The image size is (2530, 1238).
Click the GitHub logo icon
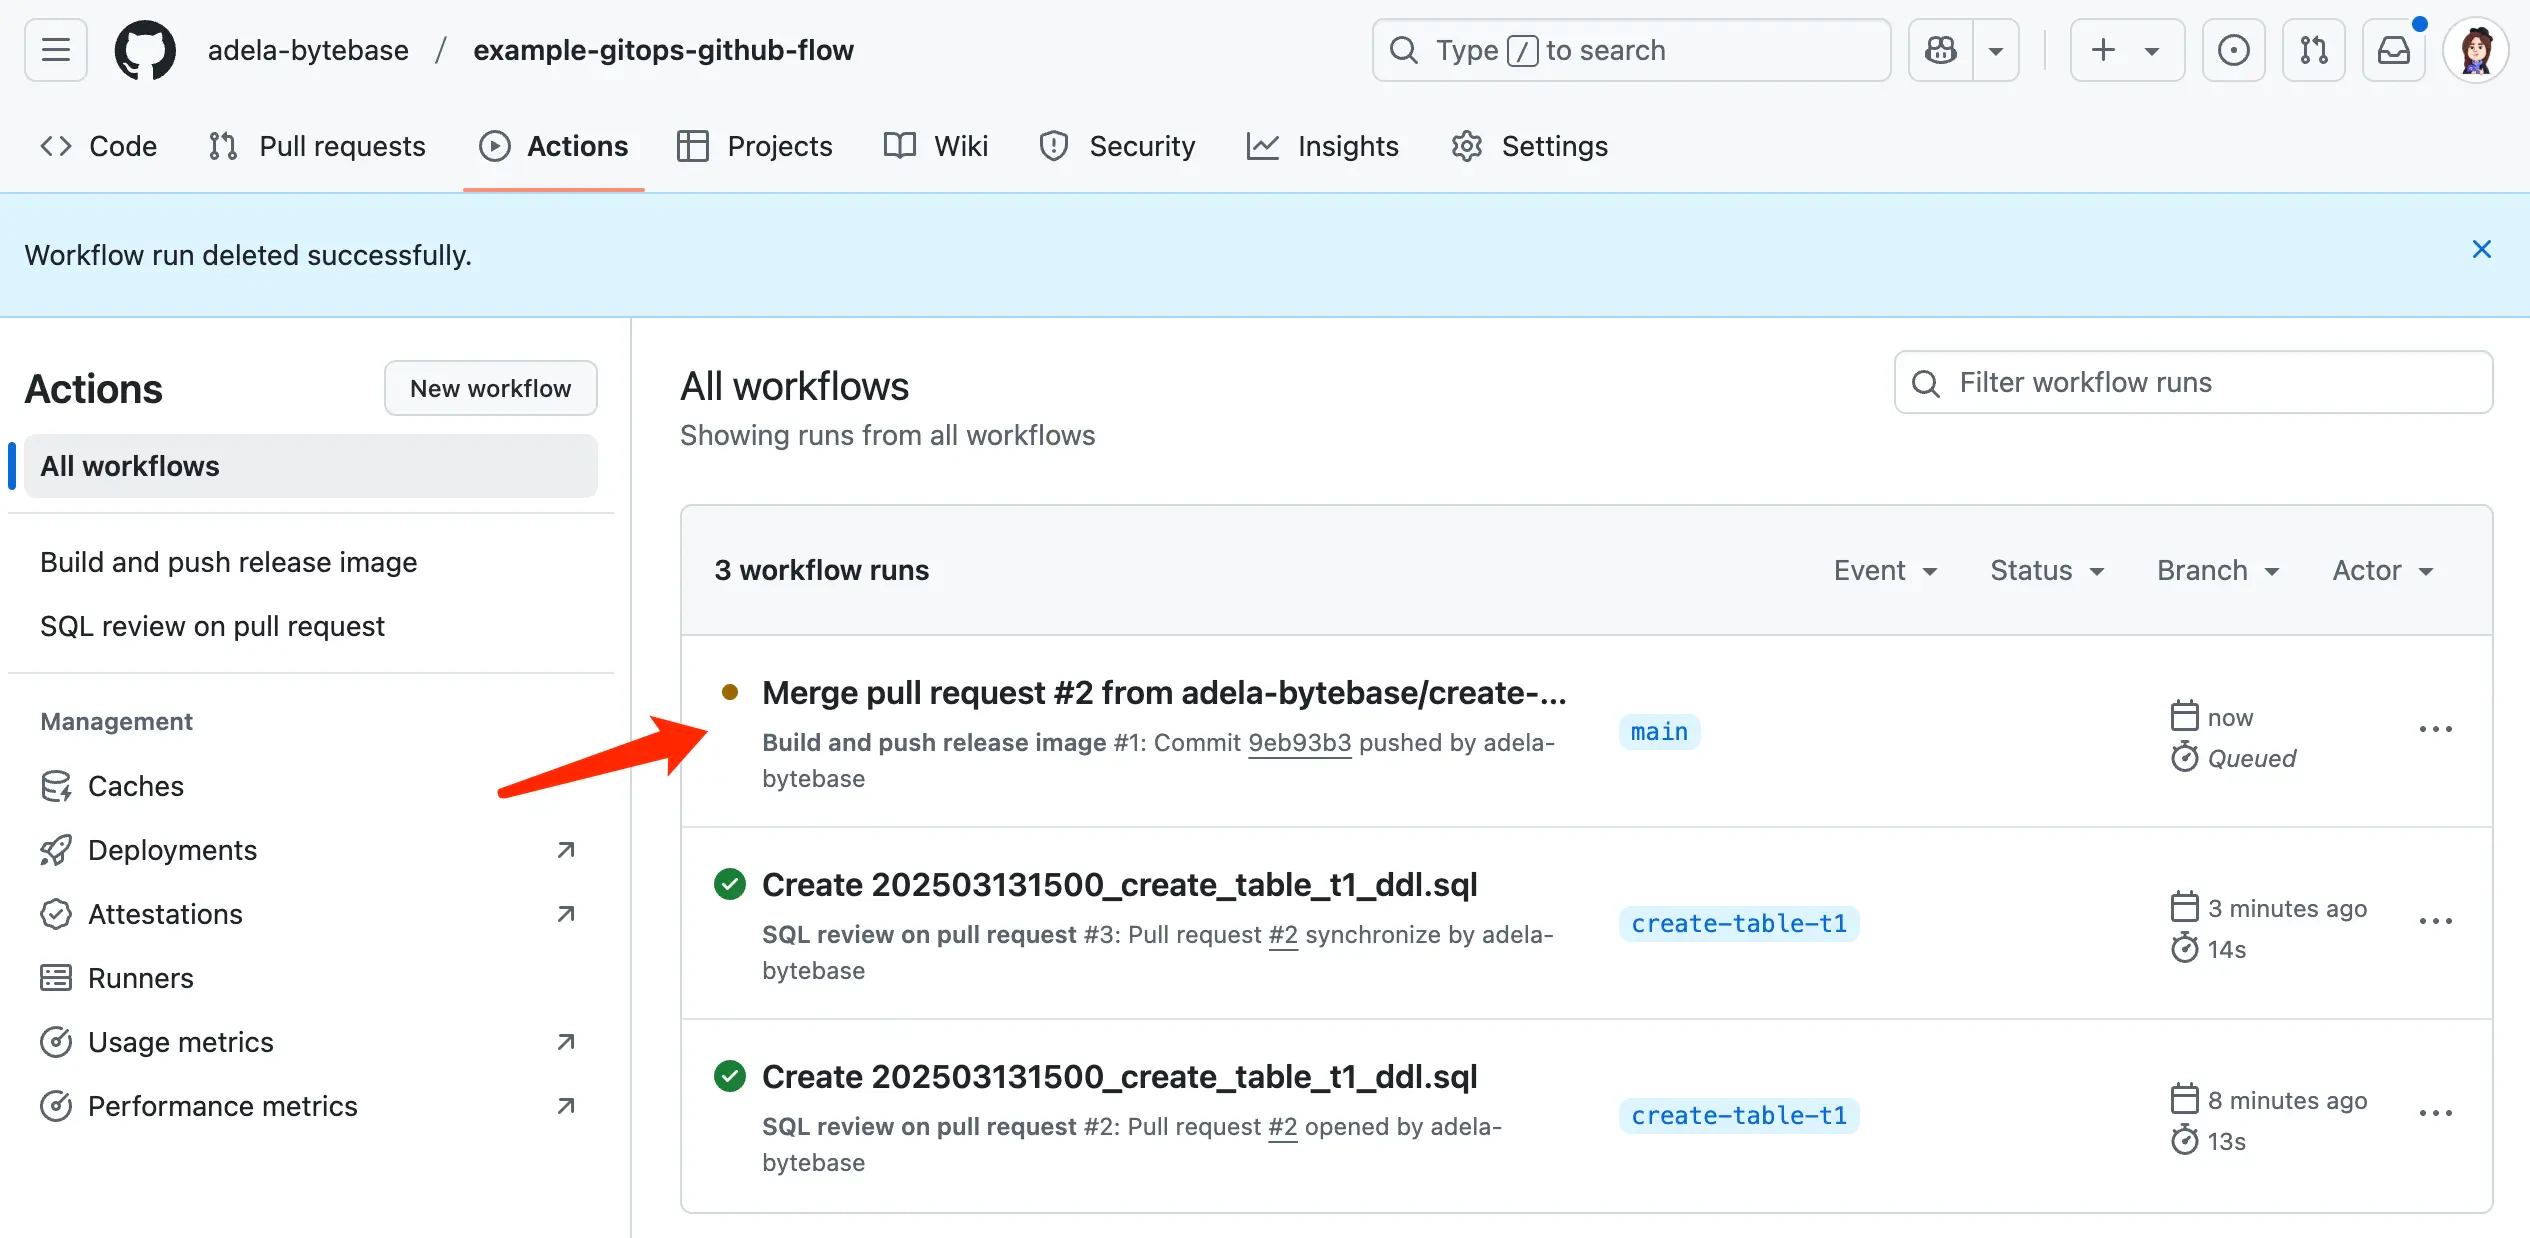145,50
